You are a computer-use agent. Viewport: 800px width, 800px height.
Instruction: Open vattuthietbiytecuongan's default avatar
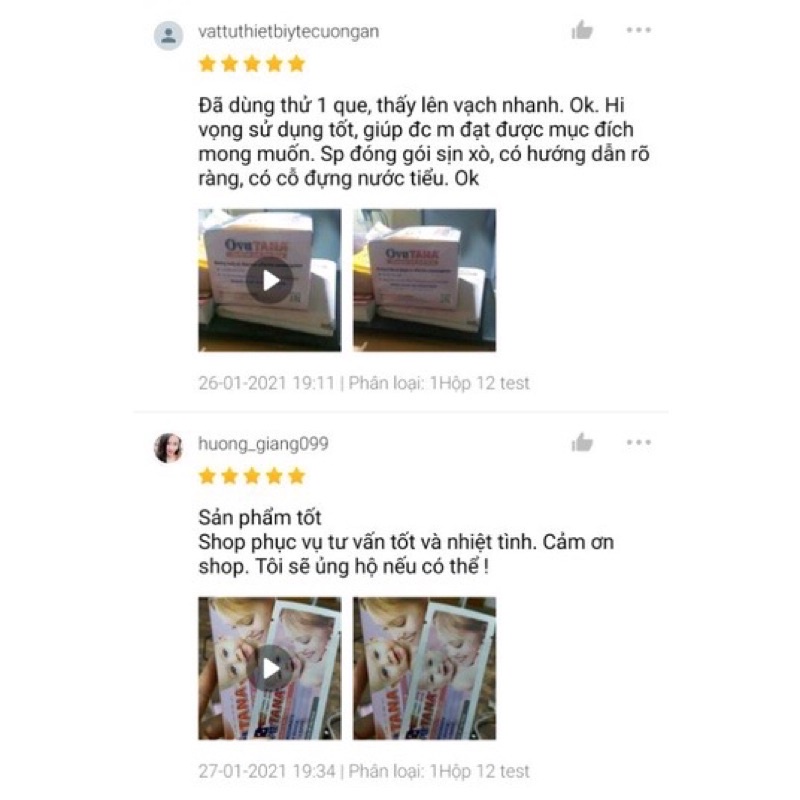[168, 36]
